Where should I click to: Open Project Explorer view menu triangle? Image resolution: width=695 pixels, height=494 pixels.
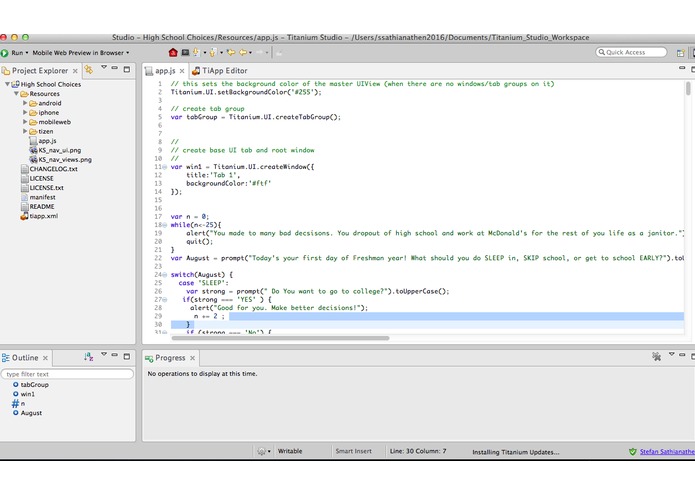104,67
